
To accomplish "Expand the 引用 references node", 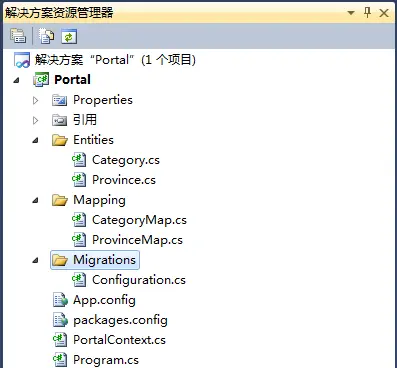I will [x=36, y=120].
